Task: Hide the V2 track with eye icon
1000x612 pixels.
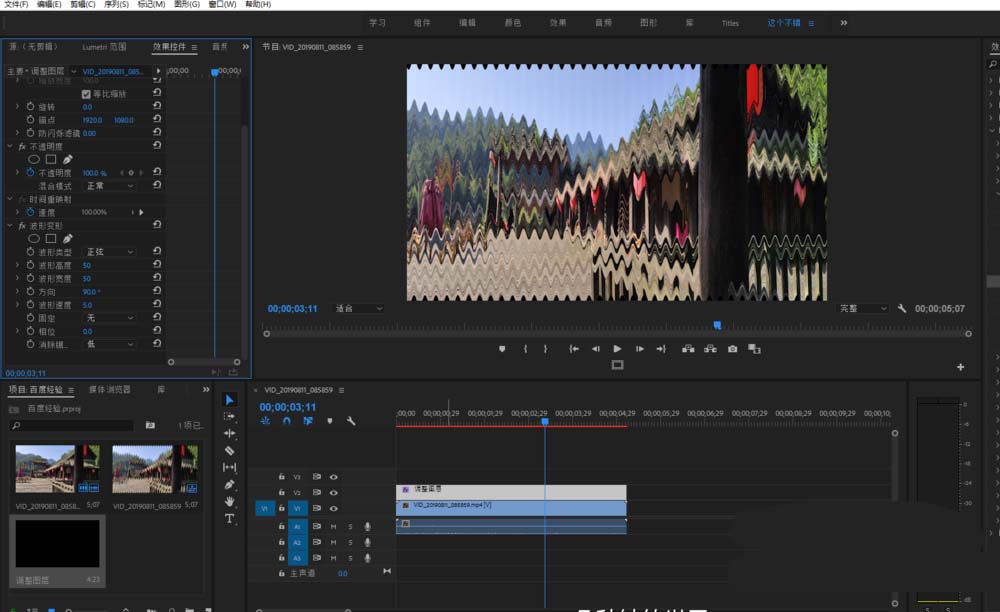Action: [x=334, y=492]
